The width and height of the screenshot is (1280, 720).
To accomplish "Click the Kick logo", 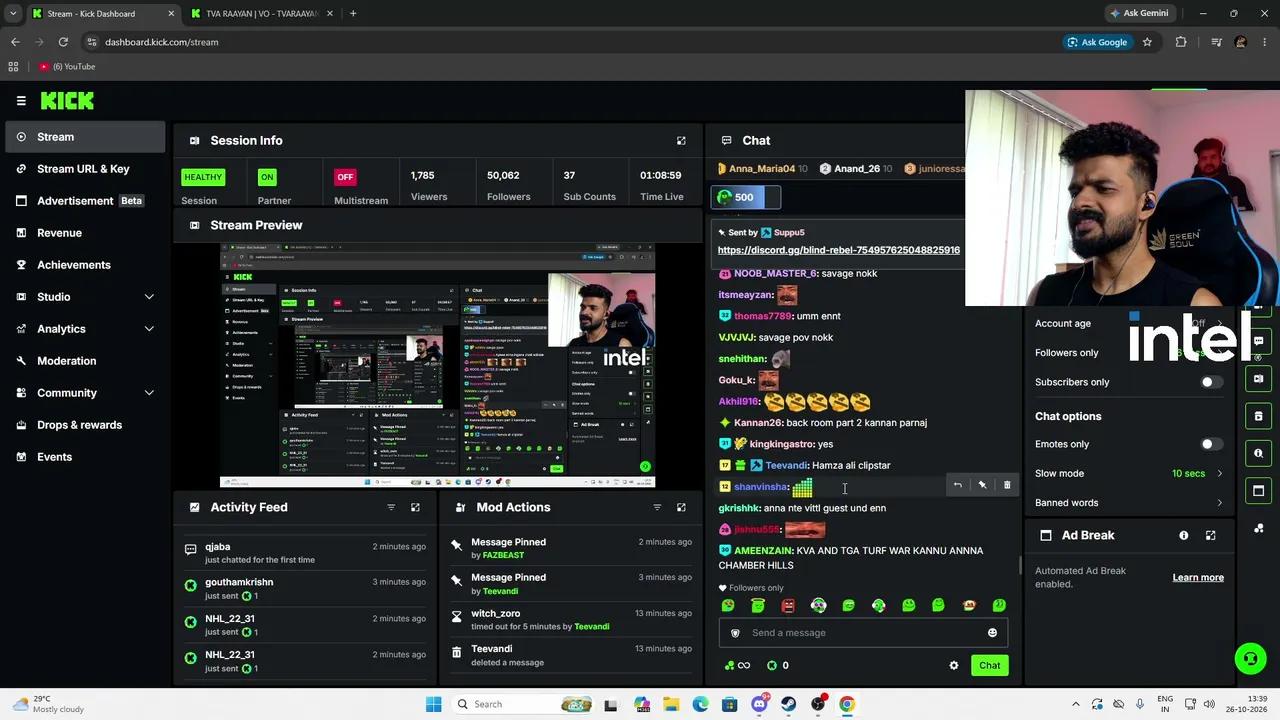I will [x=67, y=101].
